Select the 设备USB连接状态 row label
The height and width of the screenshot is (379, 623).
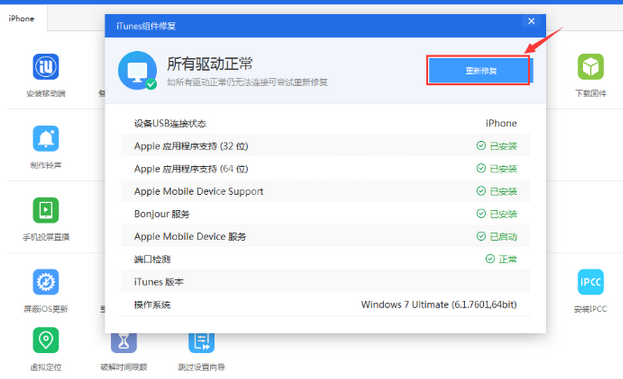coord(170,124)
